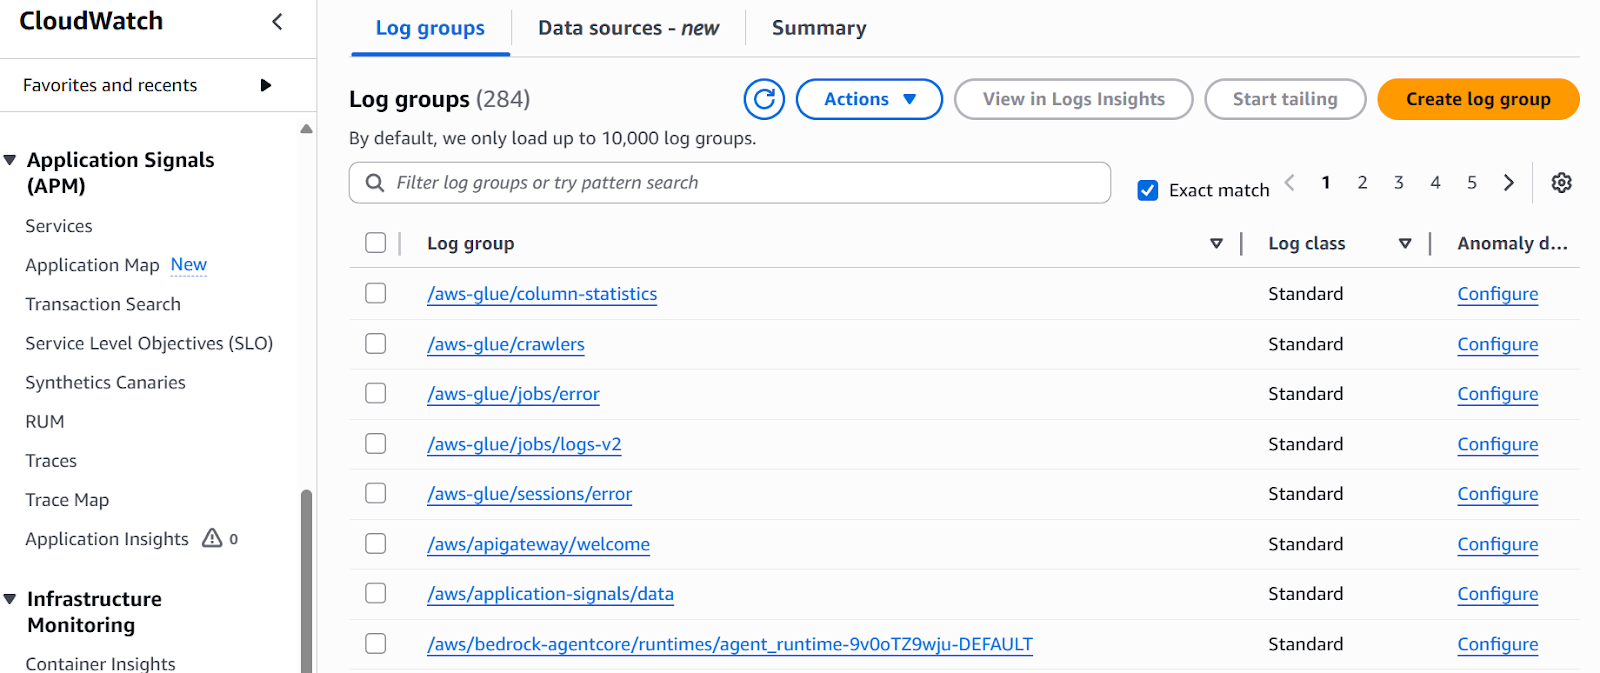1600x673 pixels.
Task: Configure anomaly detection for /aws-glue/column-statistics
Action: point(1497,294)
